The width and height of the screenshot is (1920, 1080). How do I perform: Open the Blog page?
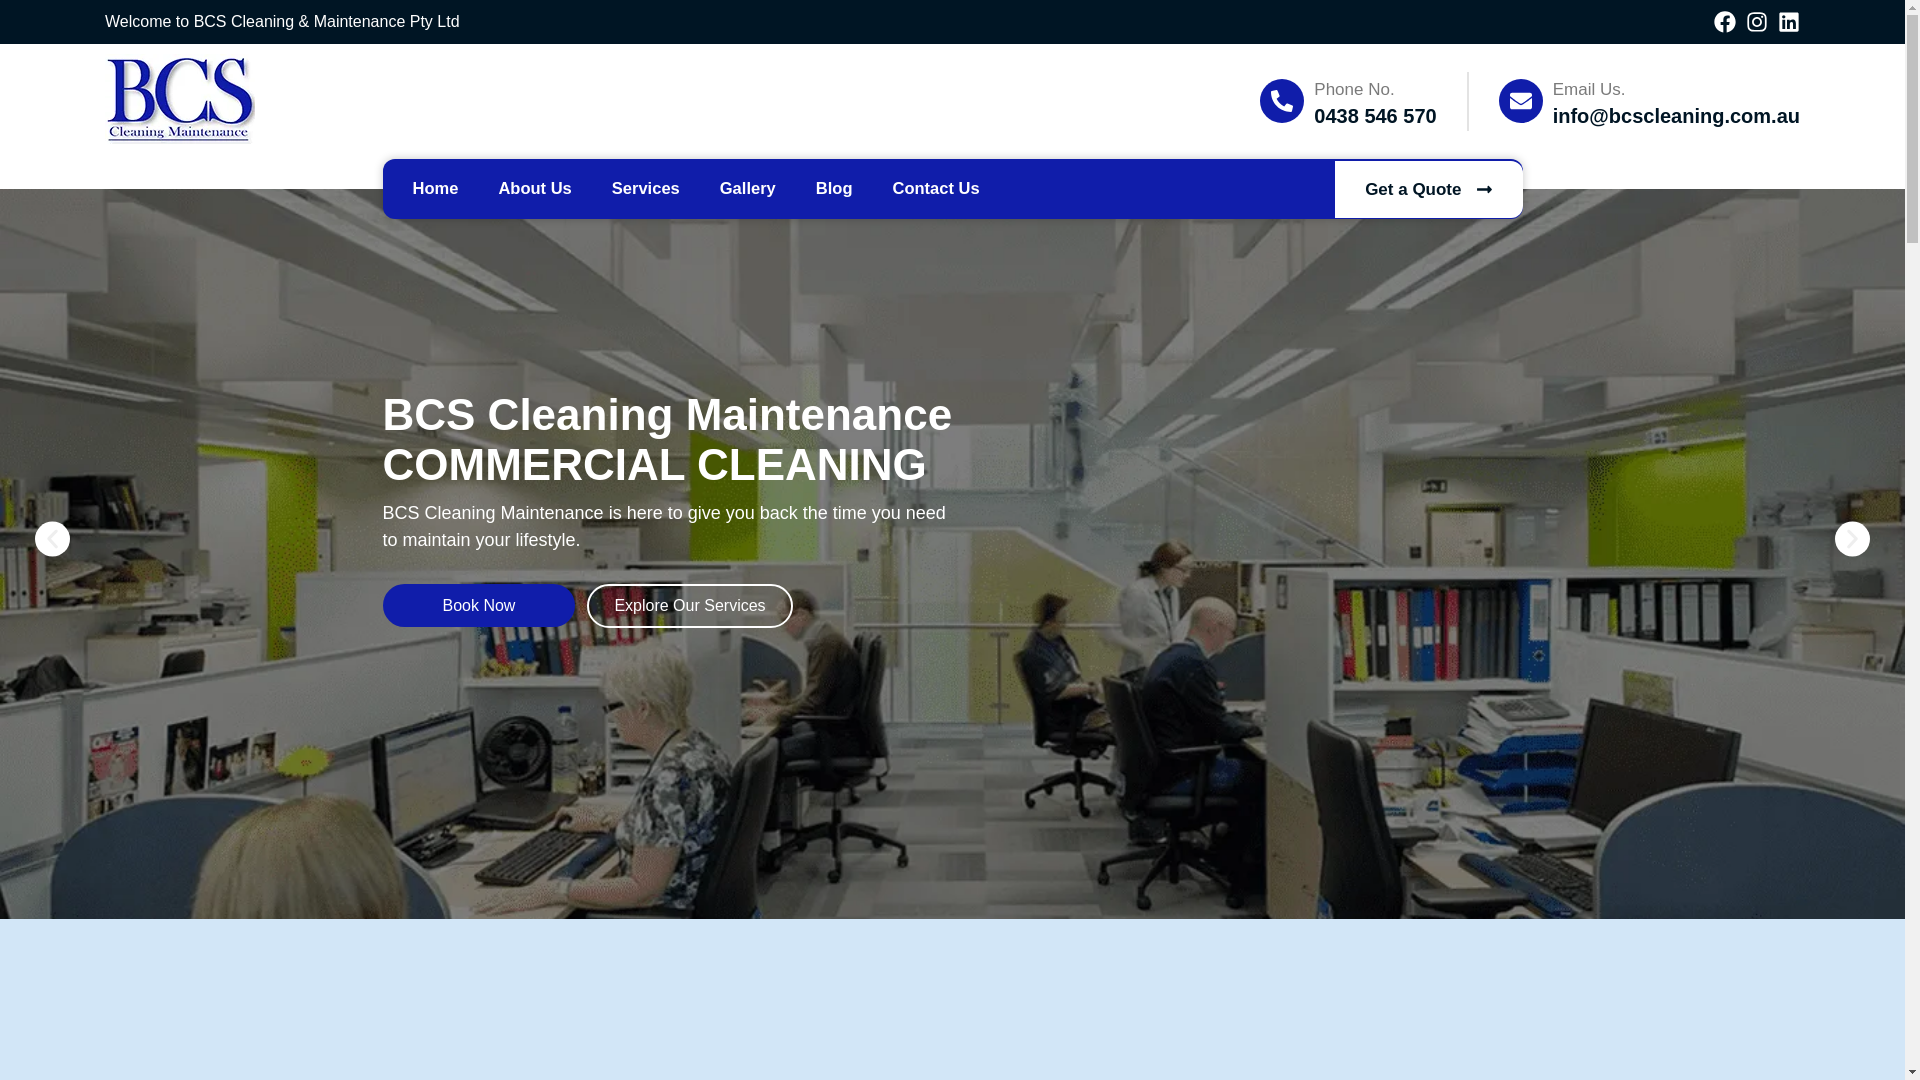pos(834,189)
